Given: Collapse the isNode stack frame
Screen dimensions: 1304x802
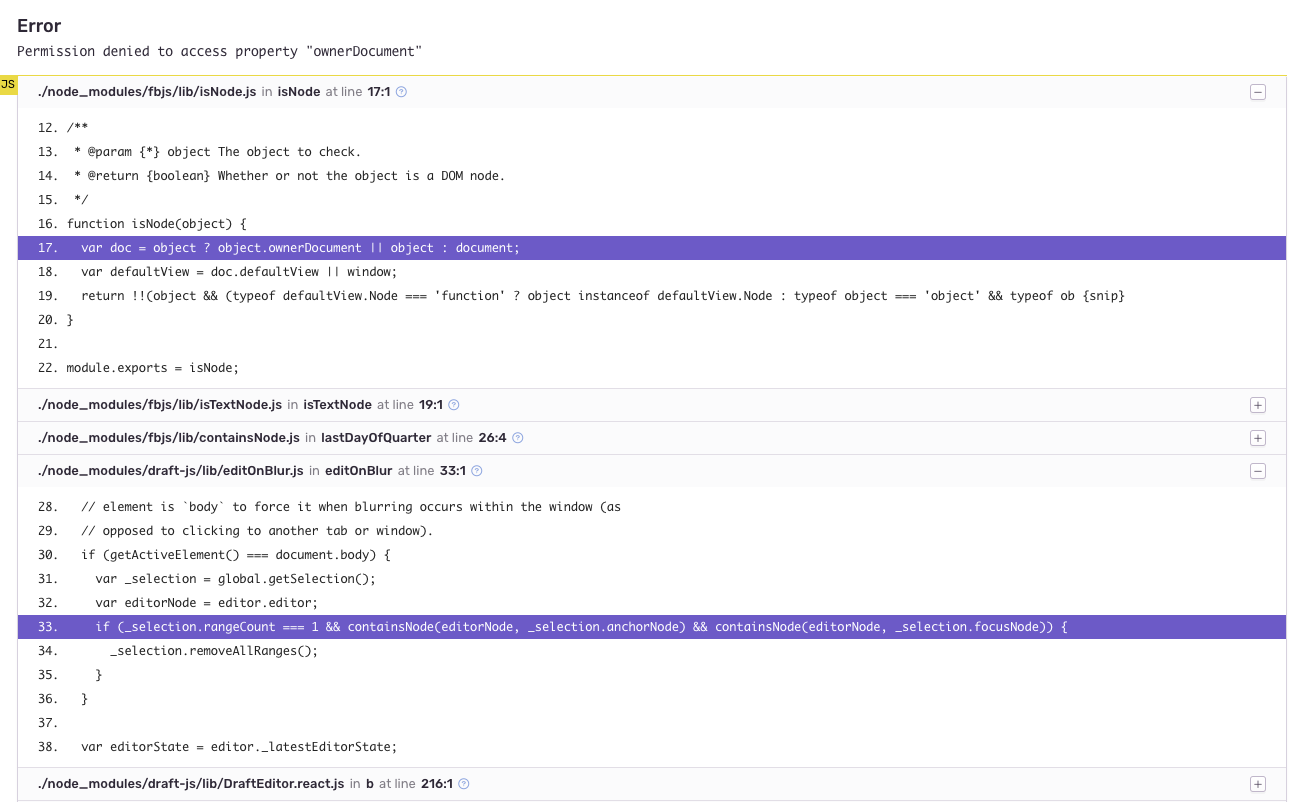Looking at the screenshot, I should point(1258,91).
